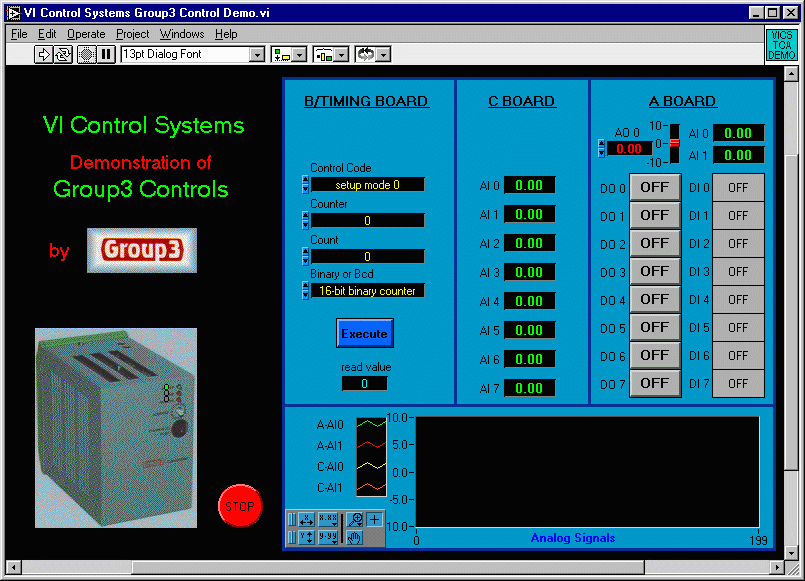Click the horizontal scrollbar right arrow
Screen dimensions: 805x581
[777, 567]
